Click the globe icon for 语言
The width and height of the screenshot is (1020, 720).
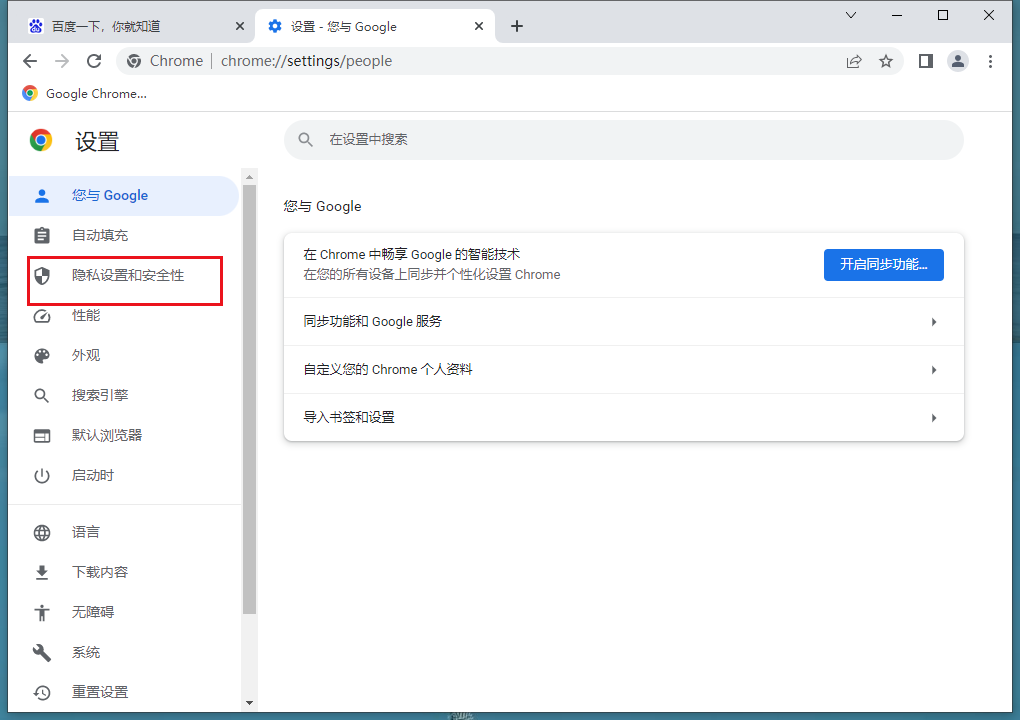click(x=42, y=533)
